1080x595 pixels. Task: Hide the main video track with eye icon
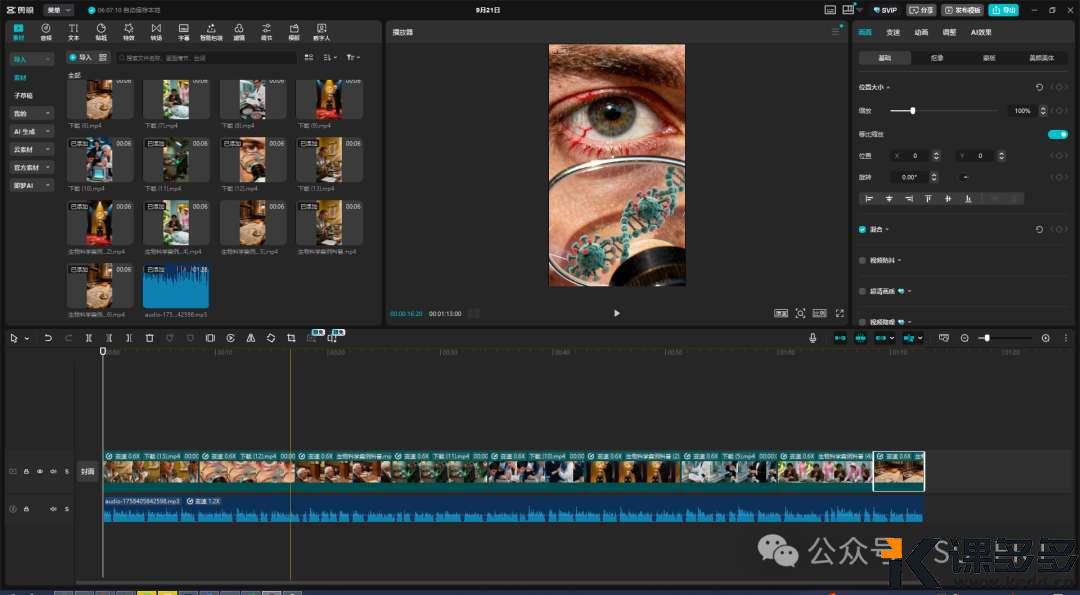(40, 471)
